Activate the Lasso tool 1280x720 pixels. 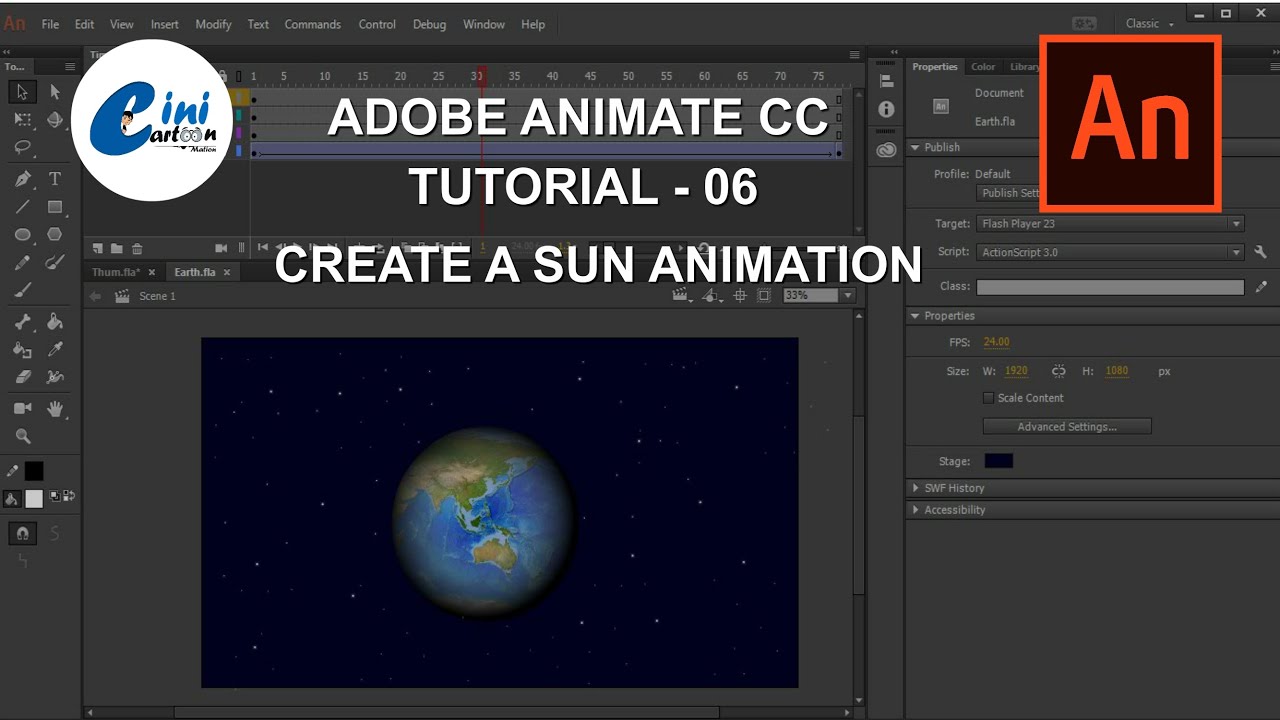[22, 148]
